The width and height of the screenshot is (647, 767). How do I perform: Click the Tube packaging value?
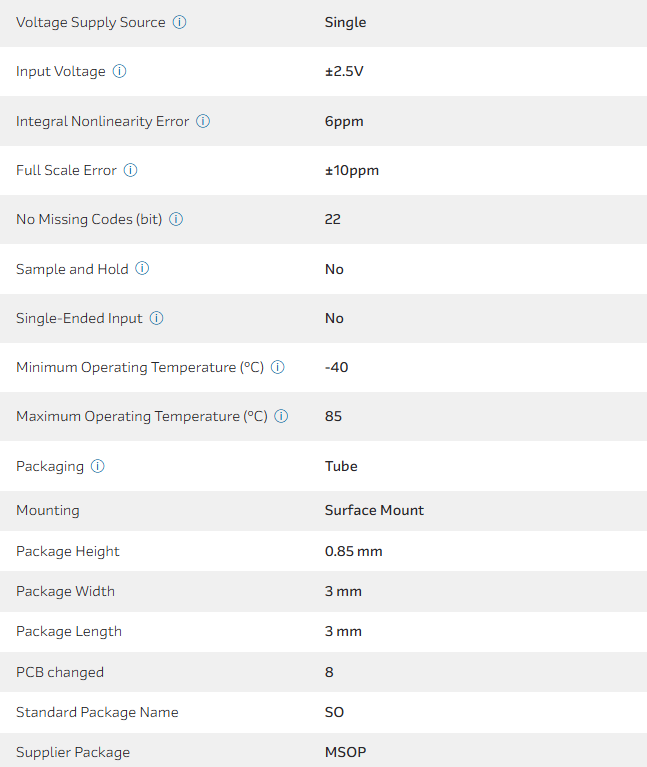pos(341,466)
